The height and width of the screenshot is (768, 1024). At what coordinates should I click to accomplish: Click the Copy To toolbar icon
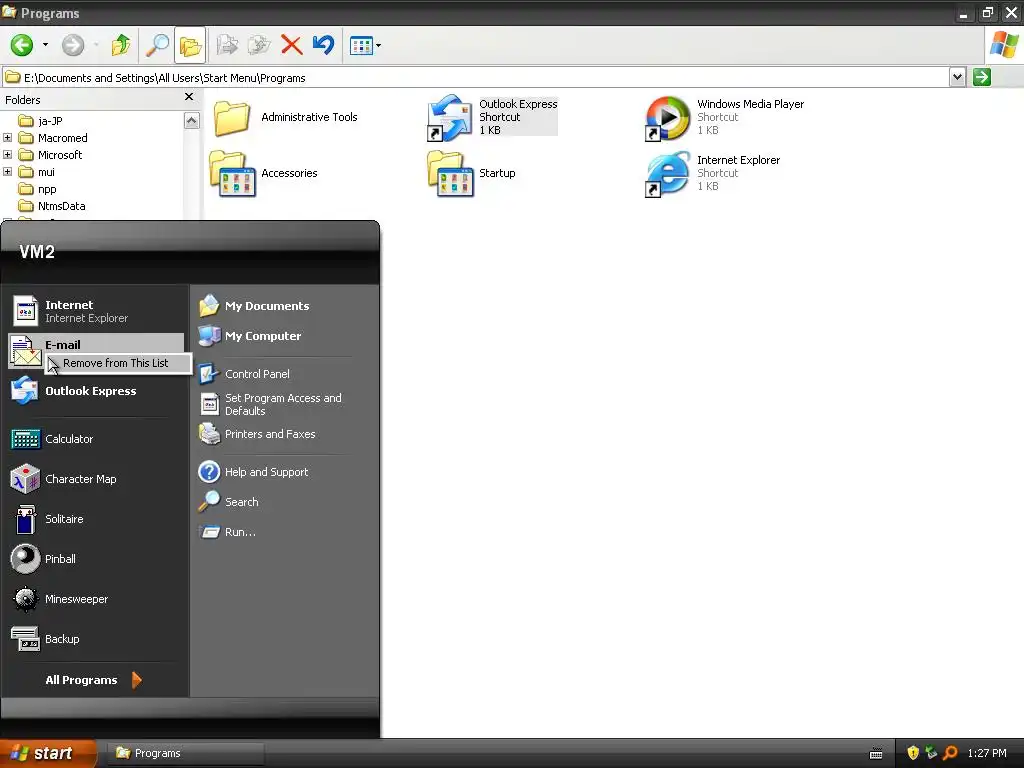(x=259, y=45)
